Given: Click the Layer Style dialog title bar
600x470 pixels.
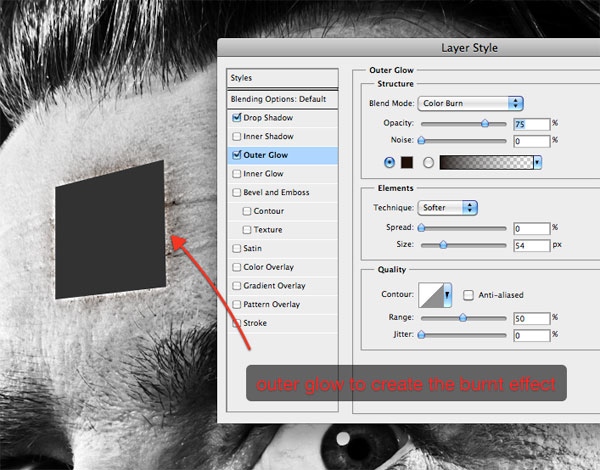Looking at the screenshot, I should (x=408, y=48).
